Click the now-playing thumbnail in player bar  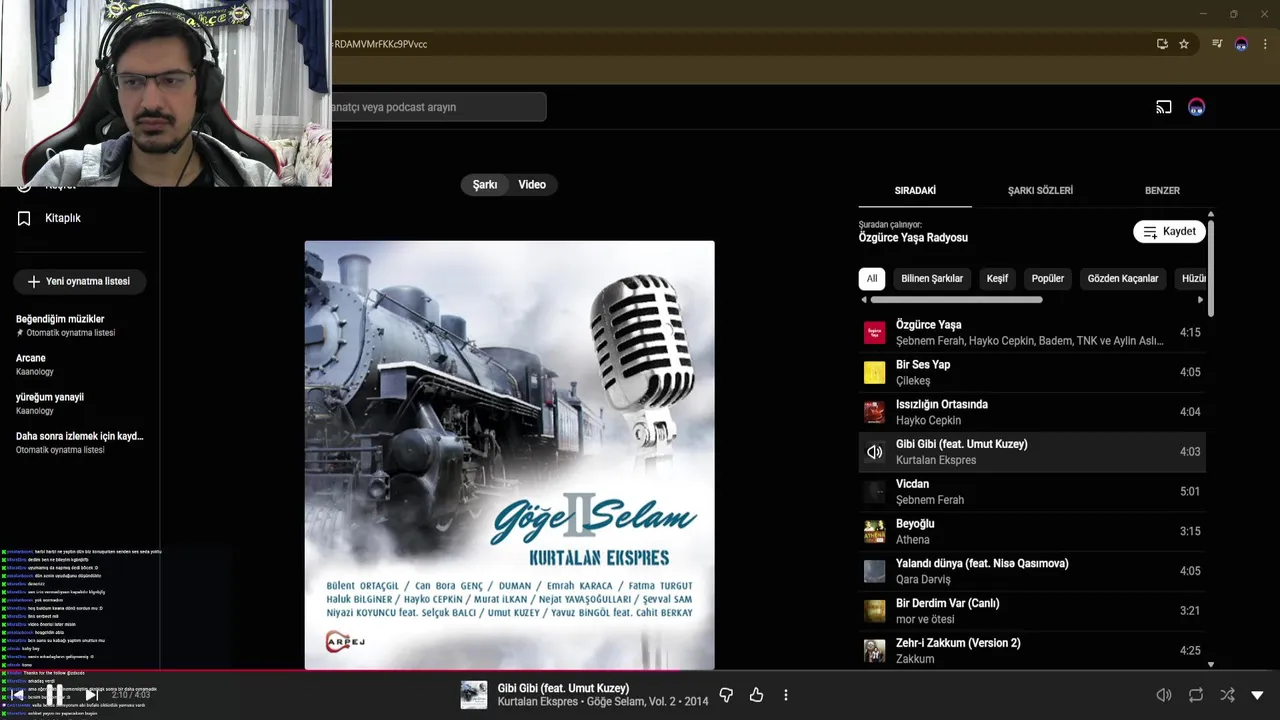(474, 695)
